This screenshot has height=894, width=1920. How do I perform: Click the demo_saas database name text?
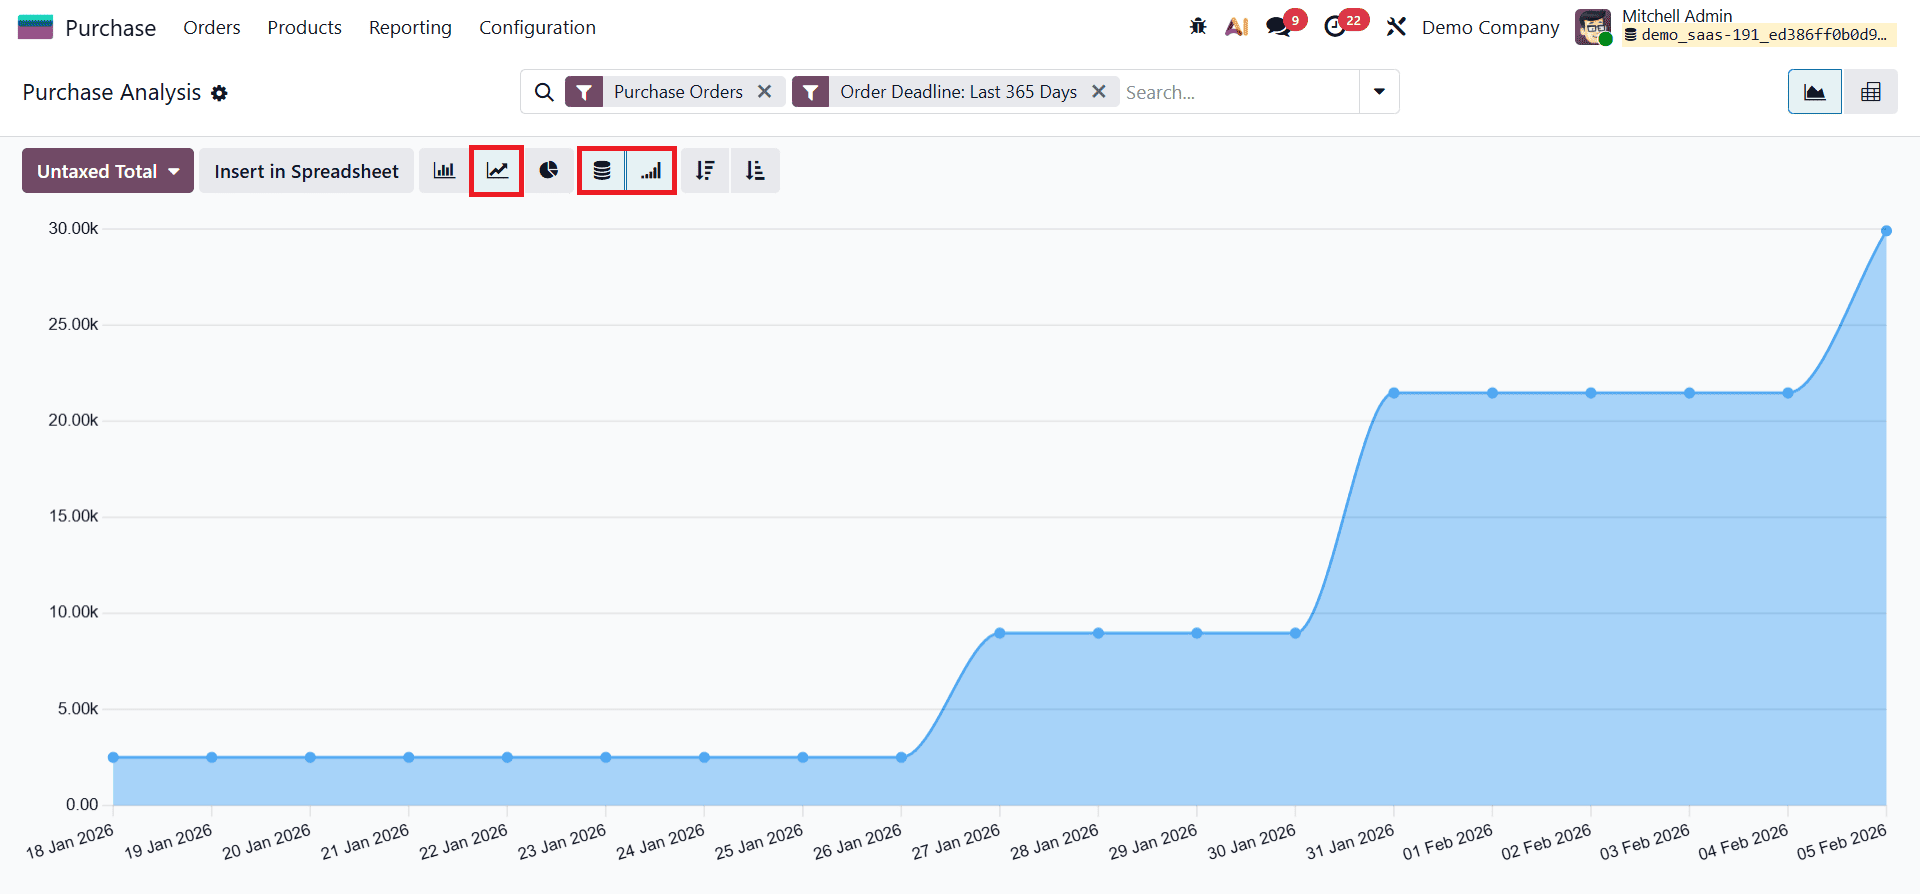click(x=1764, y=35)
